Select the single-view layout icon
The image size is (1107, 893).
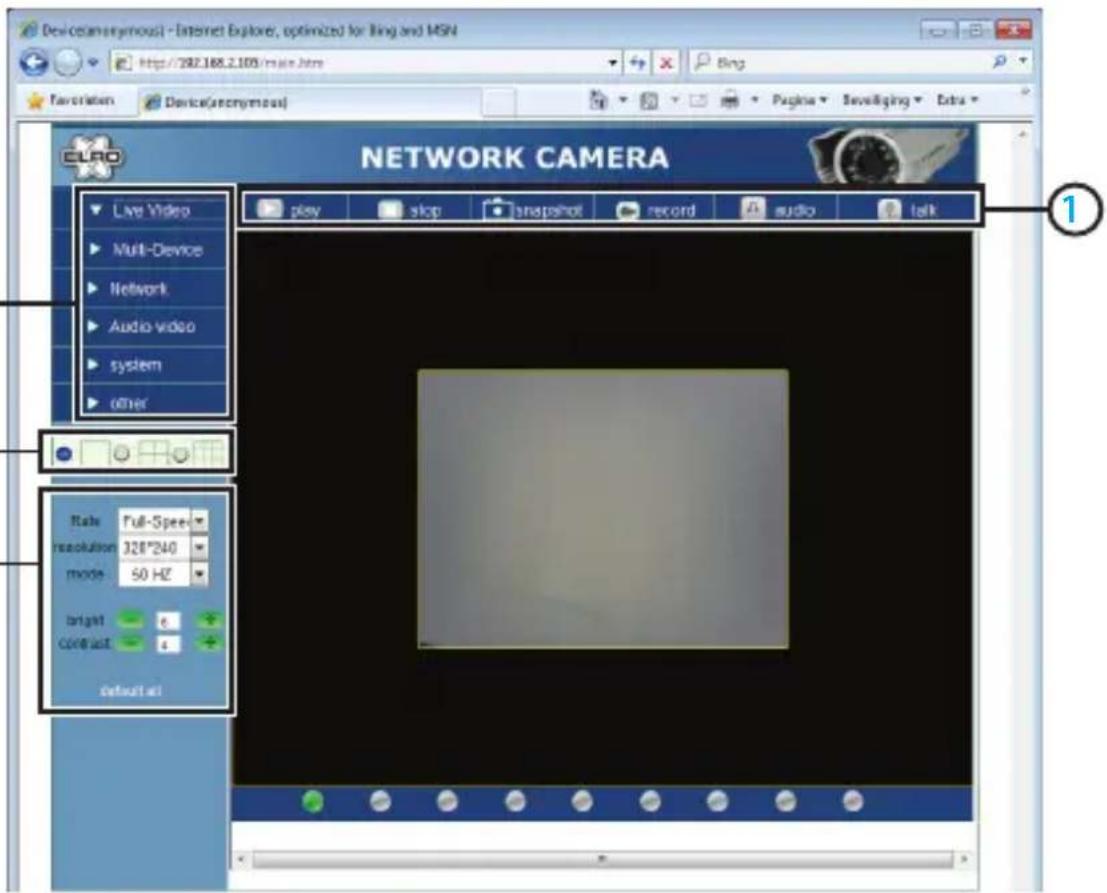click(x=95, y=453)
